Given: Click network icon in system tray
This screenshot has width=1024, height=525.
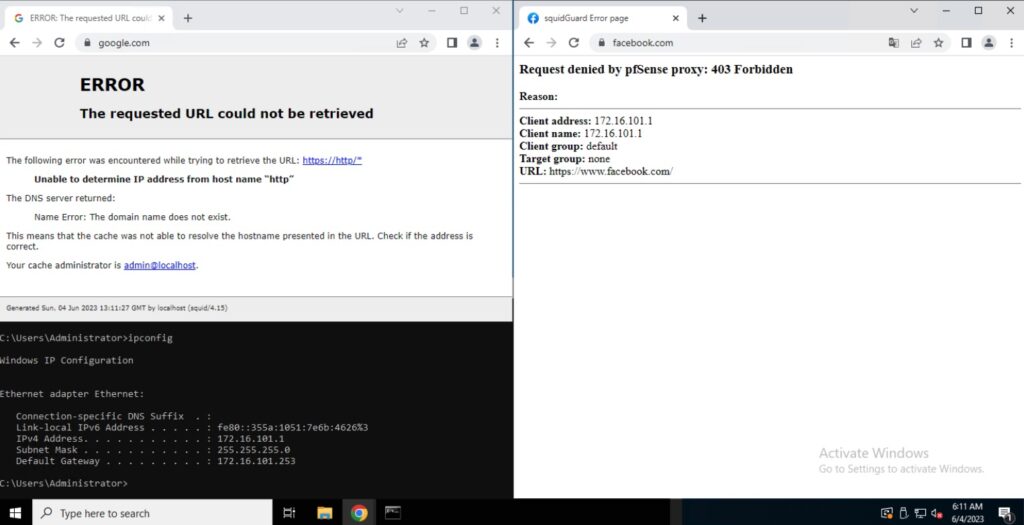Looking at the screenshot, I should point(920,513).
